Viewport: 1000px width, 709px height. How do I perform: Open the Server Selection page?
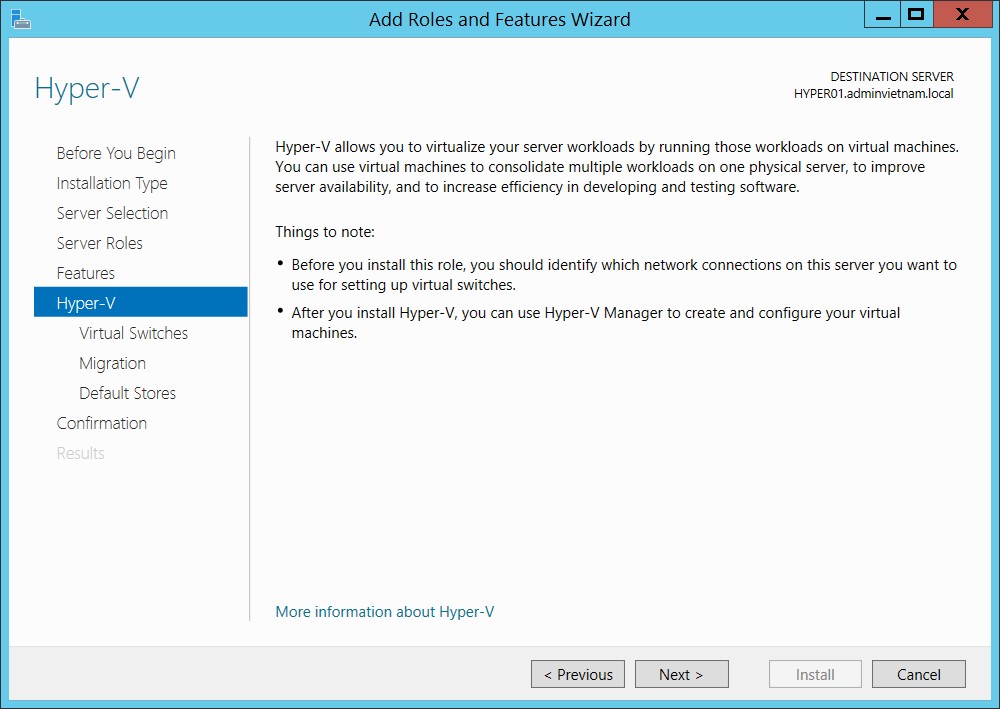(x=112, y=213)
